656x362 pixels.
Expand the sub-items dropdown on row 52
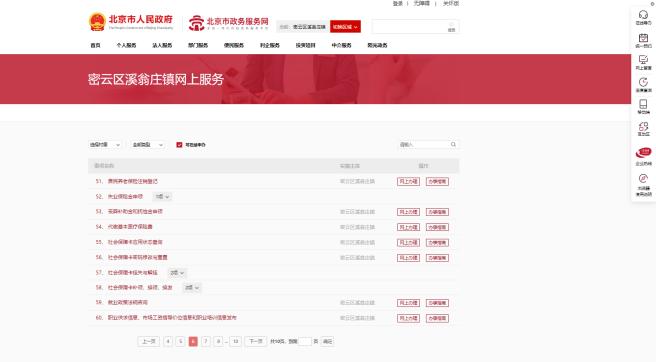point(162,197)
